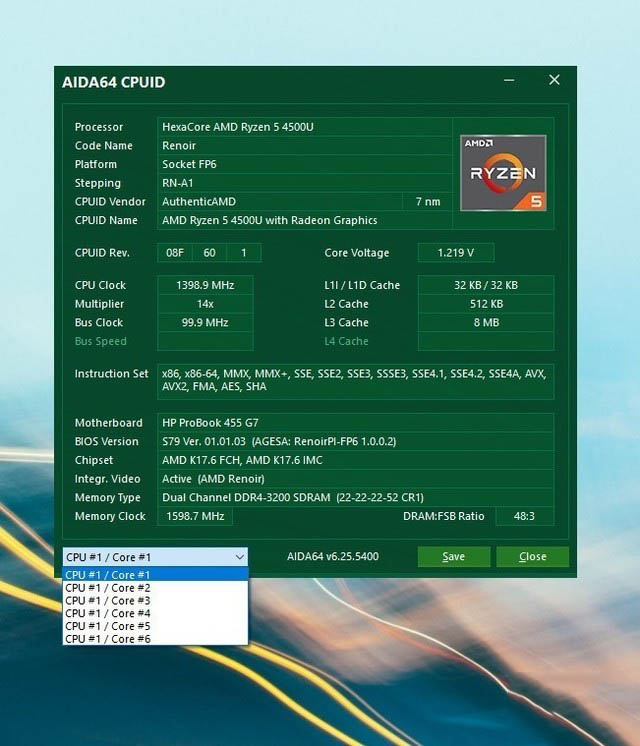640x746 pixels.
Task: Click the DRAM:FSB Ratio 48:3 value
Action: coord(524,516)
